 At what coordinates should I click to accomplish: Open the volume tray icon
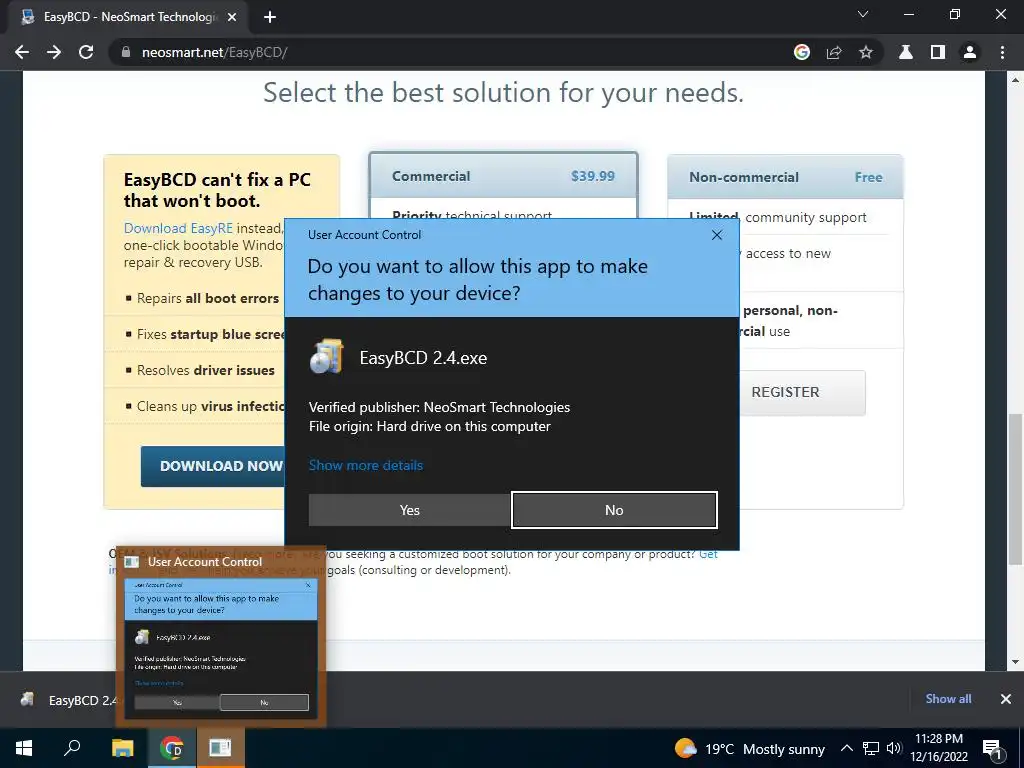894,748
